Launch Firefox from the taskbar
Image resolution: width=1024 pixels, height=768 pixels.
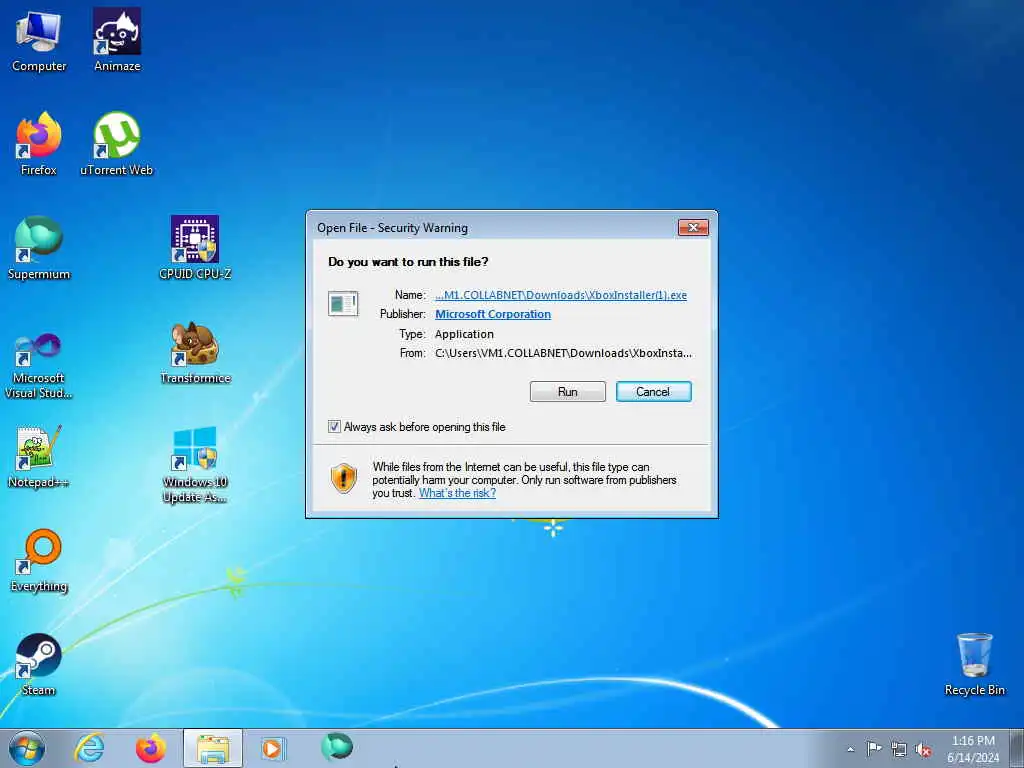[151, 748]
